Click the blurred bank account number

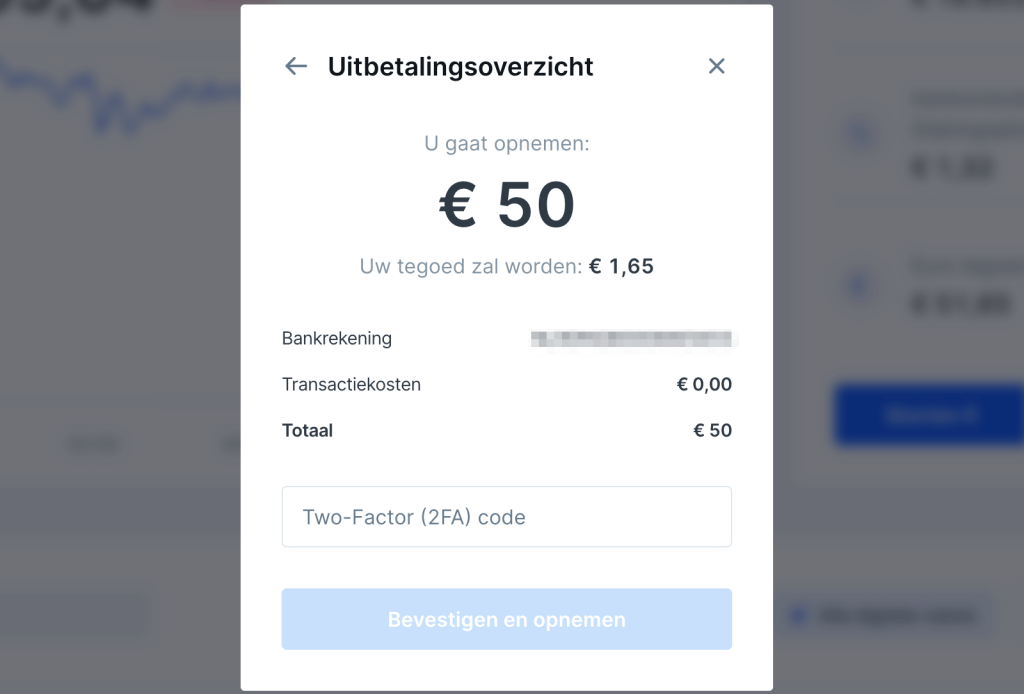[x=632, y=338]
